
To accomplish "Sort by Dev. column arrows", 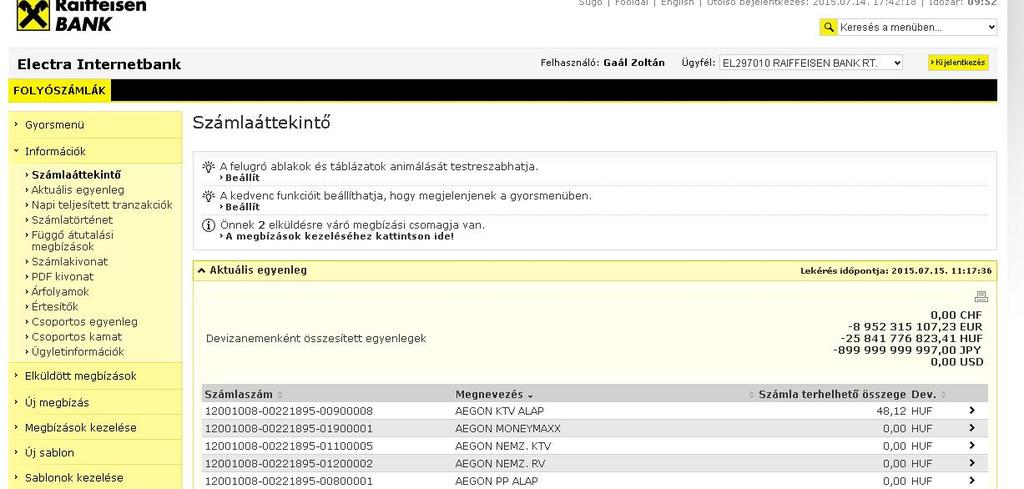I will point(944,395).
